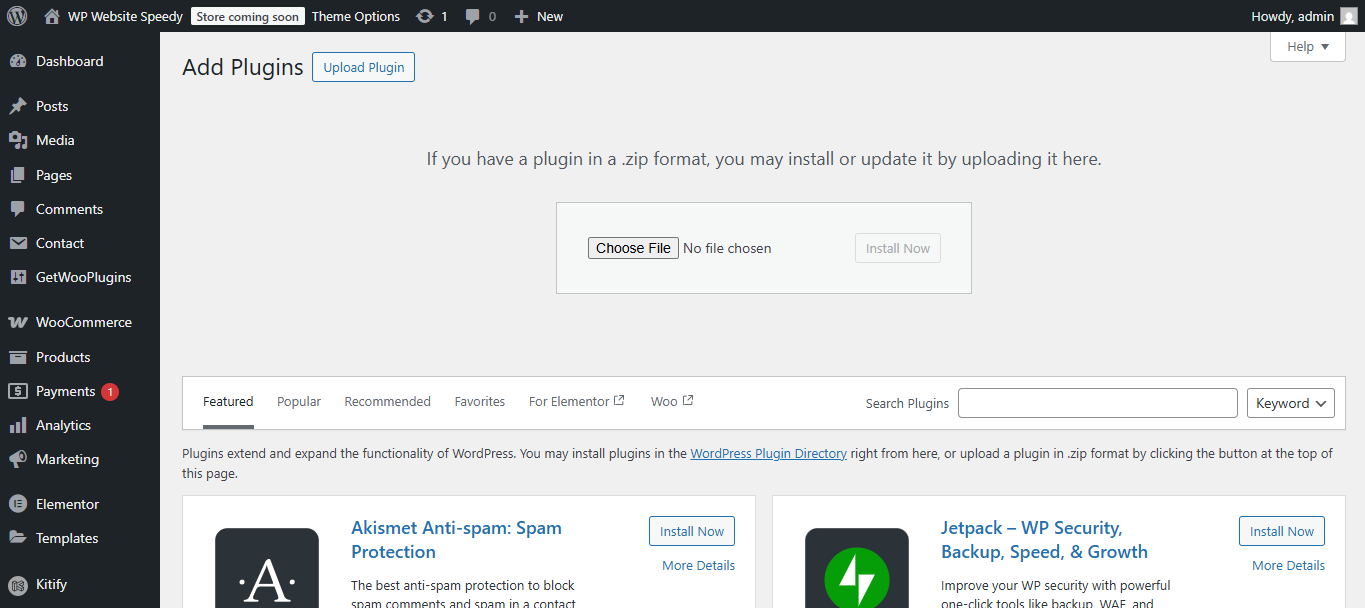
Task: Click the GetWooPlugins icon
Action: pyautogui.click(x=18, y=277)
